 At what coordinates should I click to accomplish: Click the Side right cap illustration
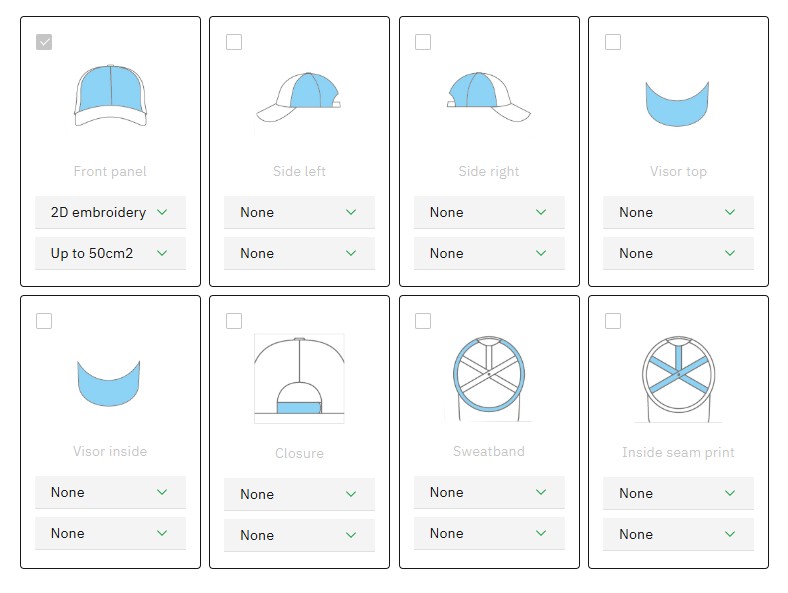[488, 97]
